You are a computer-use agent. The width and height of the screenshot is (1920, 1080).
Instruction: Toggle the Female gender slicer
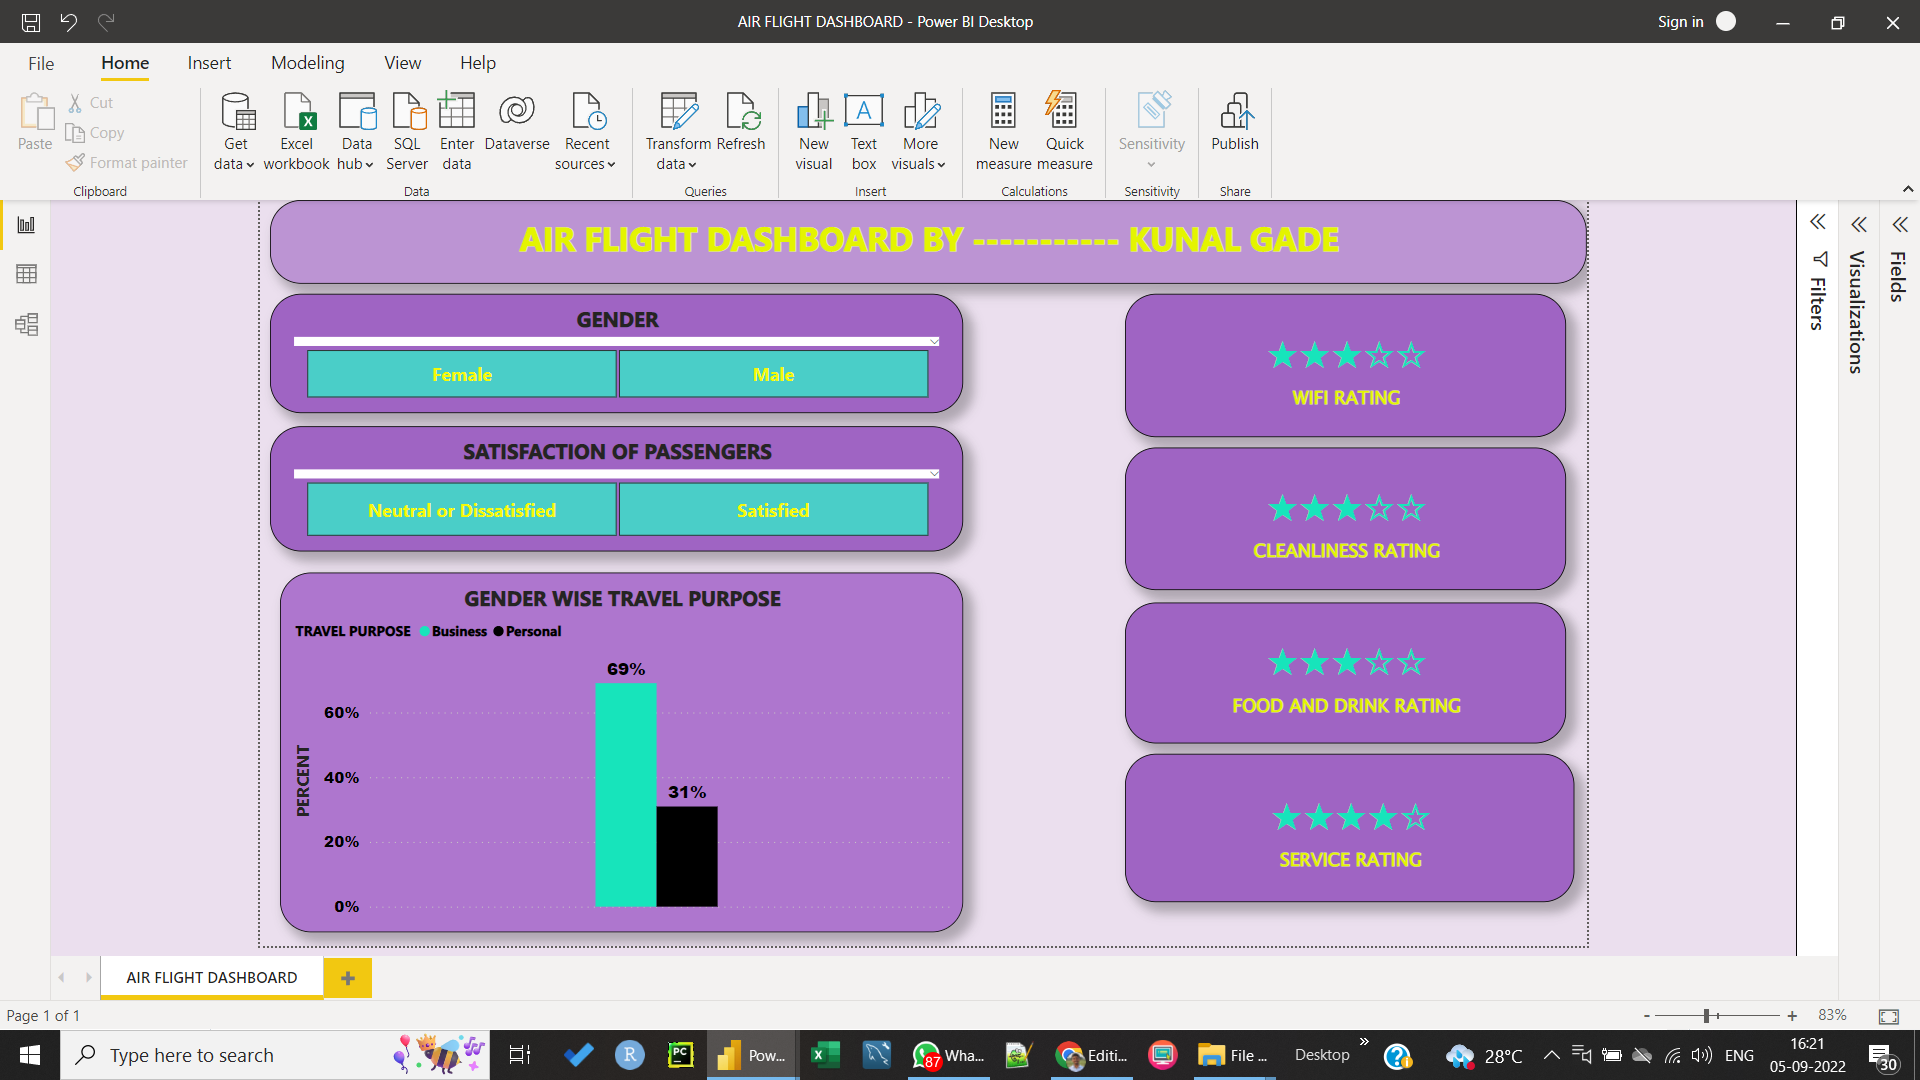point(462,374)
